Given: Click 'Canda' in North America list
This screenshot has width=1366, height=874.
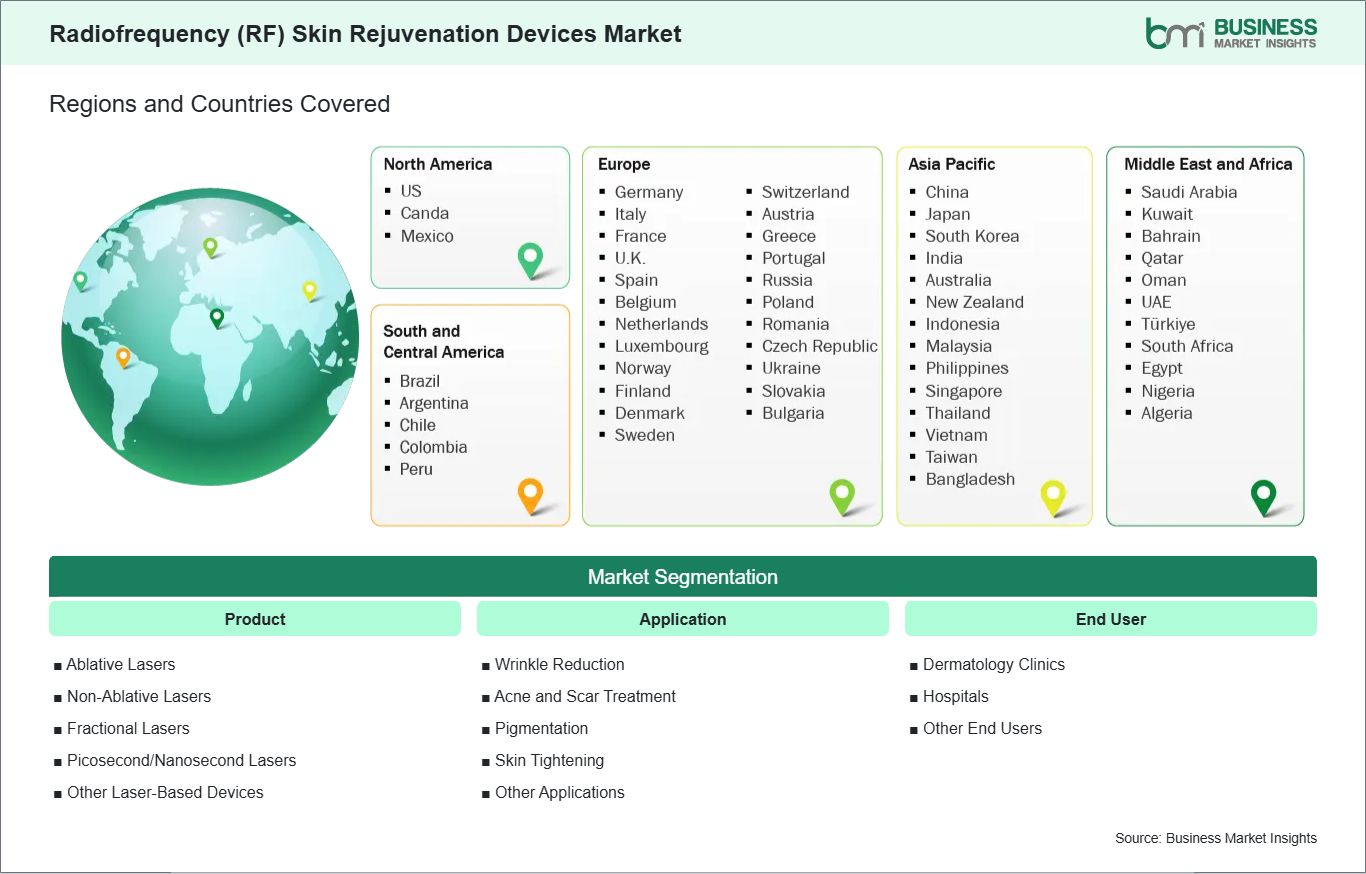Looking at the screenshot, I should pyautogui.click(x=425, y=213).
